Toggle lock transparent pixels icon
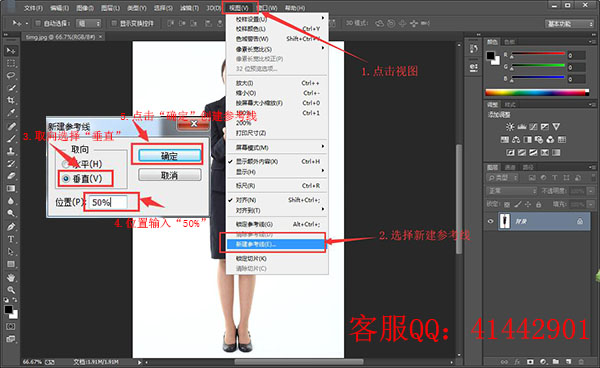This screenshot has width=600, height=368. [x=507, y=205]
